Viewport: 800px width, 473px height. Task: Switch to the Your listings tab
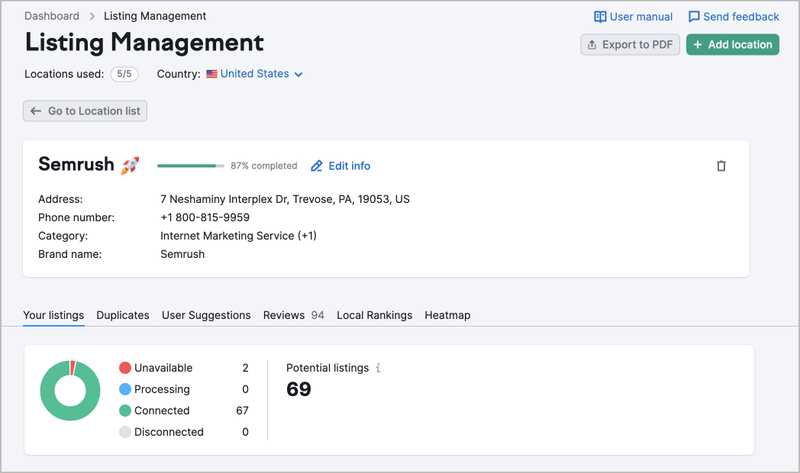(x=54, y=315)
